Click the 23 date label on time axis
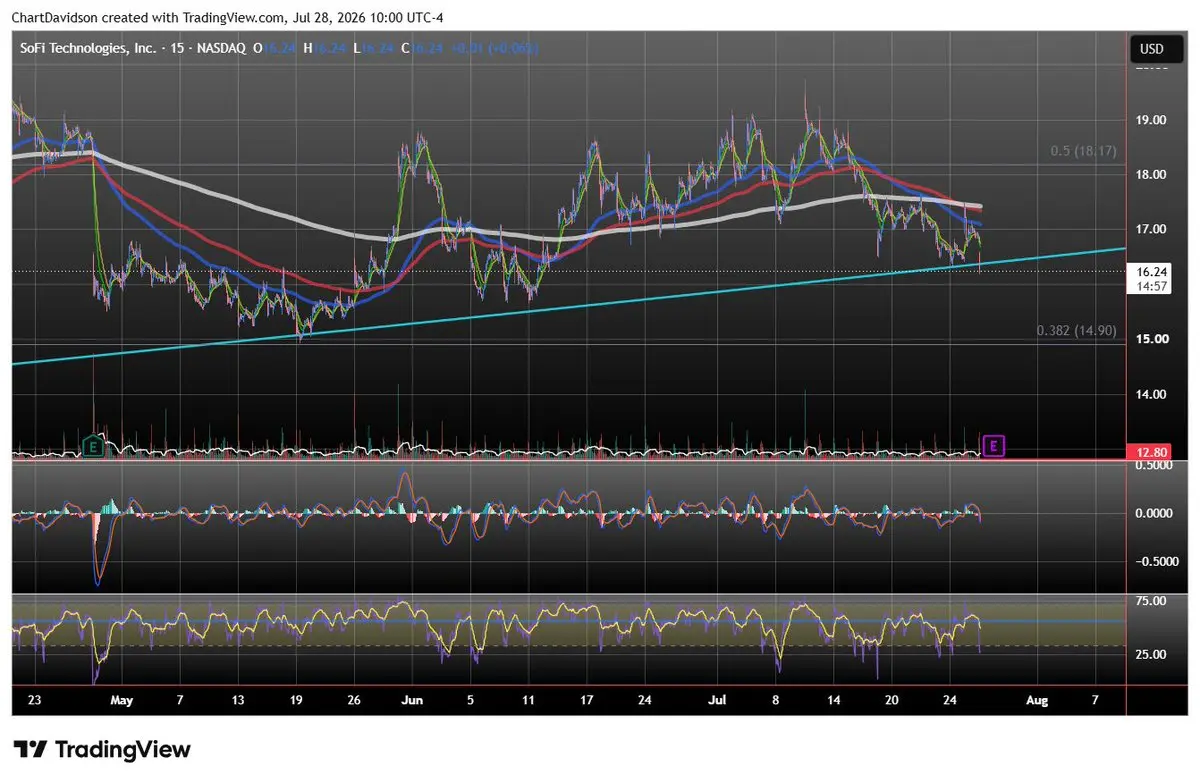Viewport: 1200px width, 783px height. 36,700
